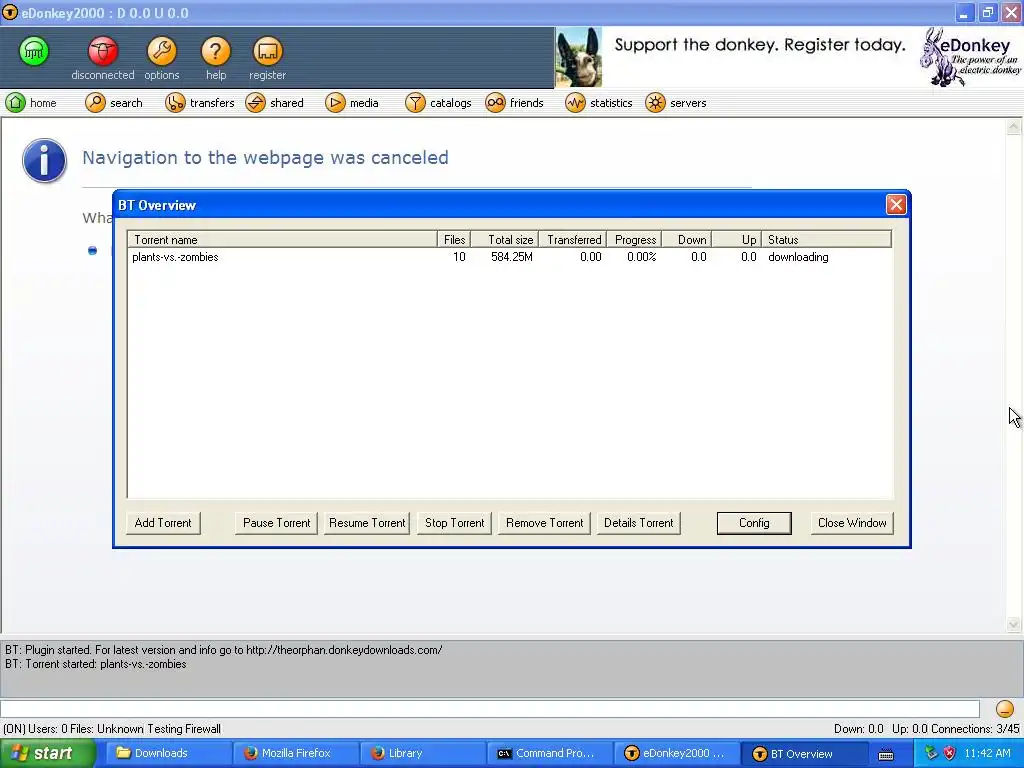
Task: Select the plants-vs.-zombies torrent row
Action: (x=509, y=257)
